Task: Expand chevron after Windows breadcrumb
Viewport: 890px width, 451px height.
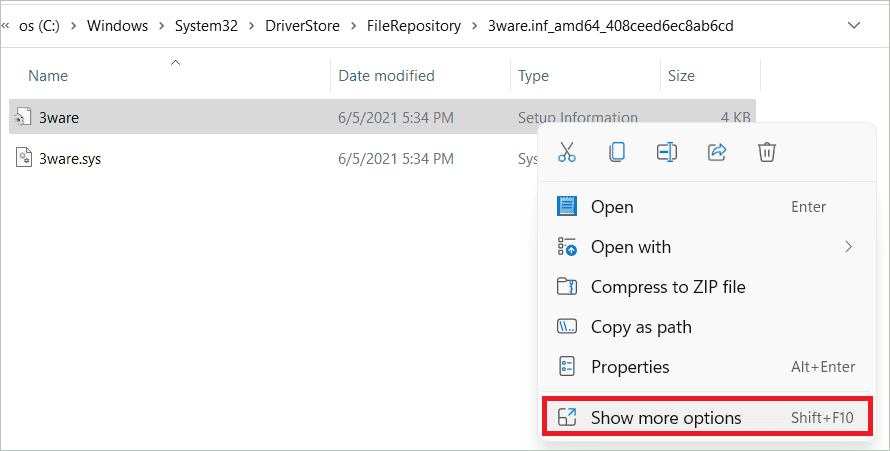Action: point(162,26)
